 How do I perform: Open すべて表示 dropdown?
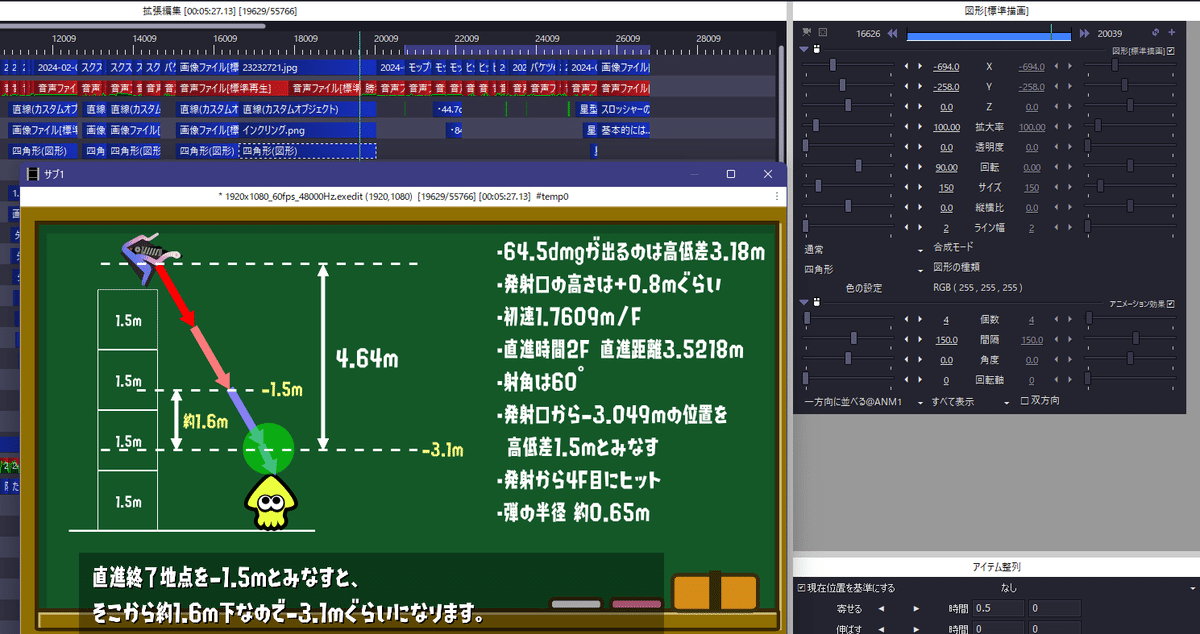(x=970, y=401)
